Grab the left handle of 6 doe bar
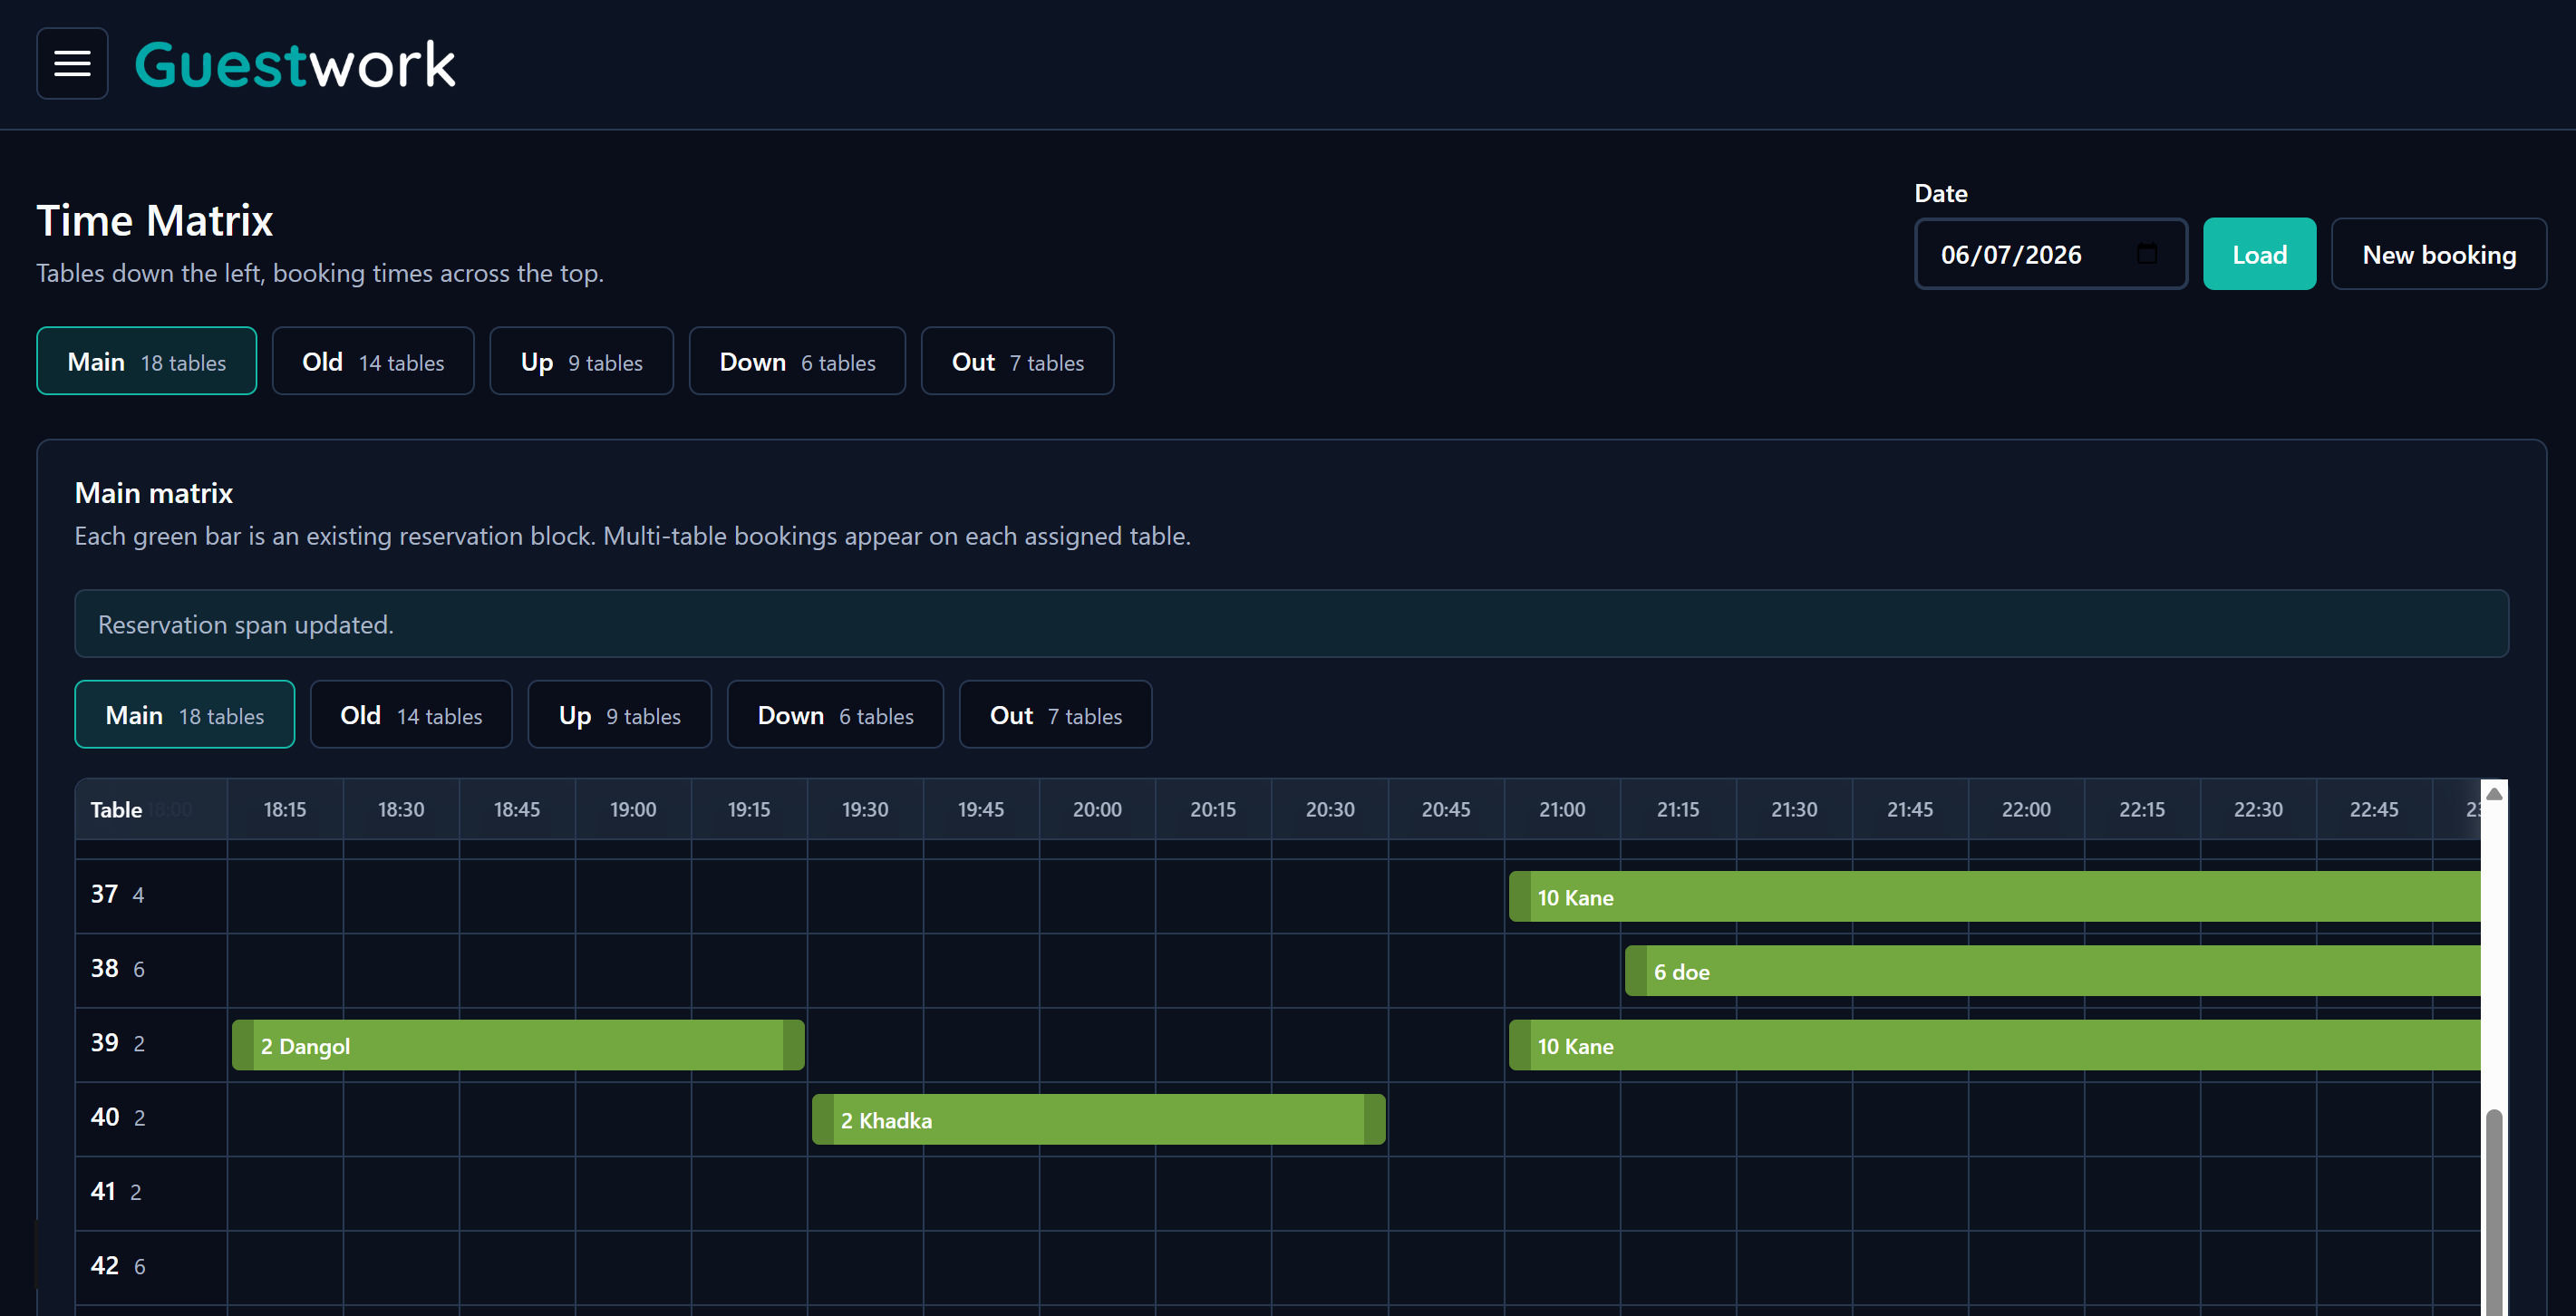2576x1316 pixels. pos(1636,970)
